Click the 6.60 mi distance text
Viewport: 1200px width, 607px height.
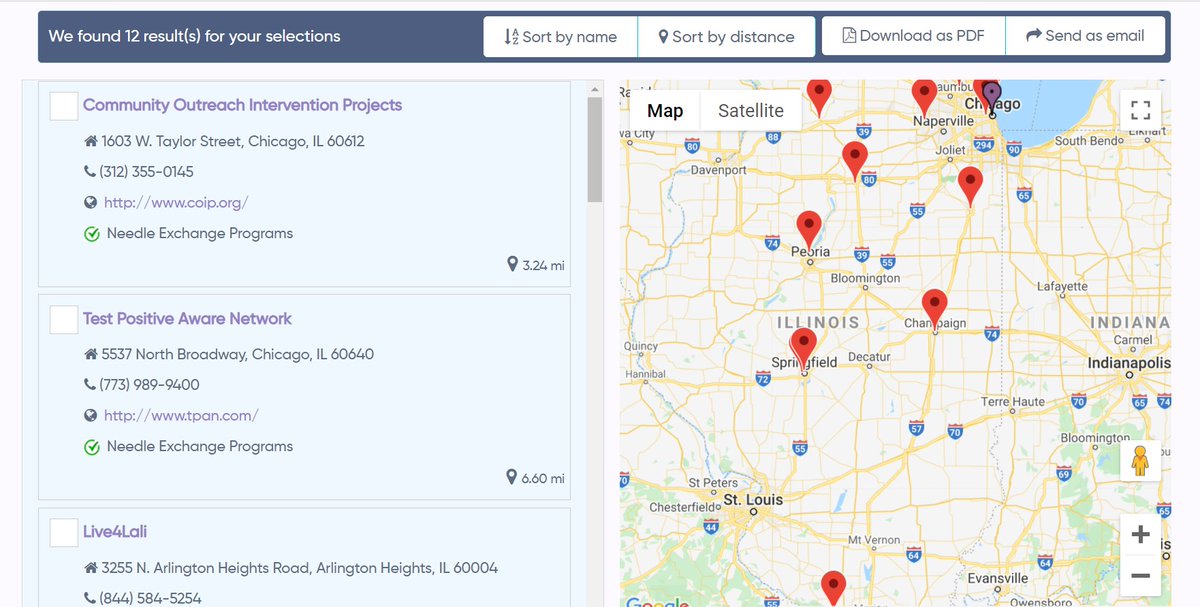coord(544,479)
